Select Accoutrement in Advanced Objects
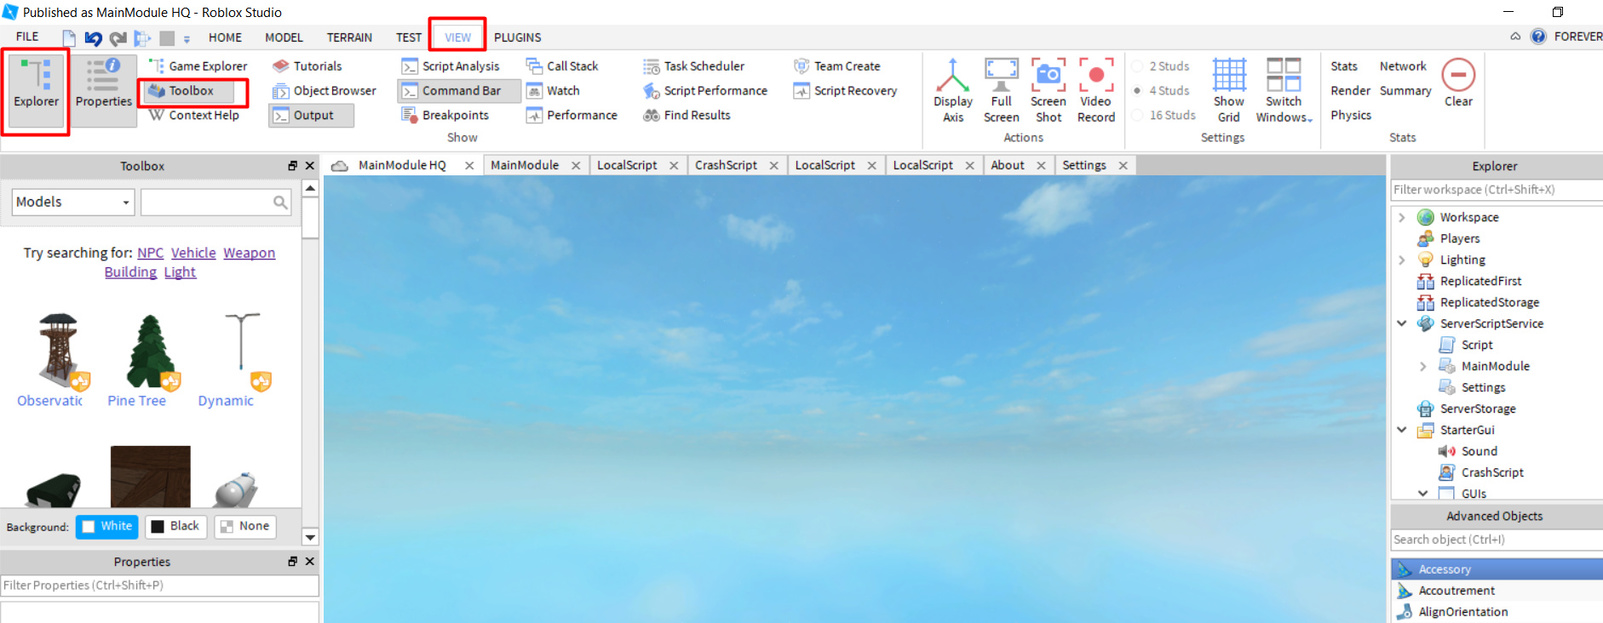 point(1497,591)
